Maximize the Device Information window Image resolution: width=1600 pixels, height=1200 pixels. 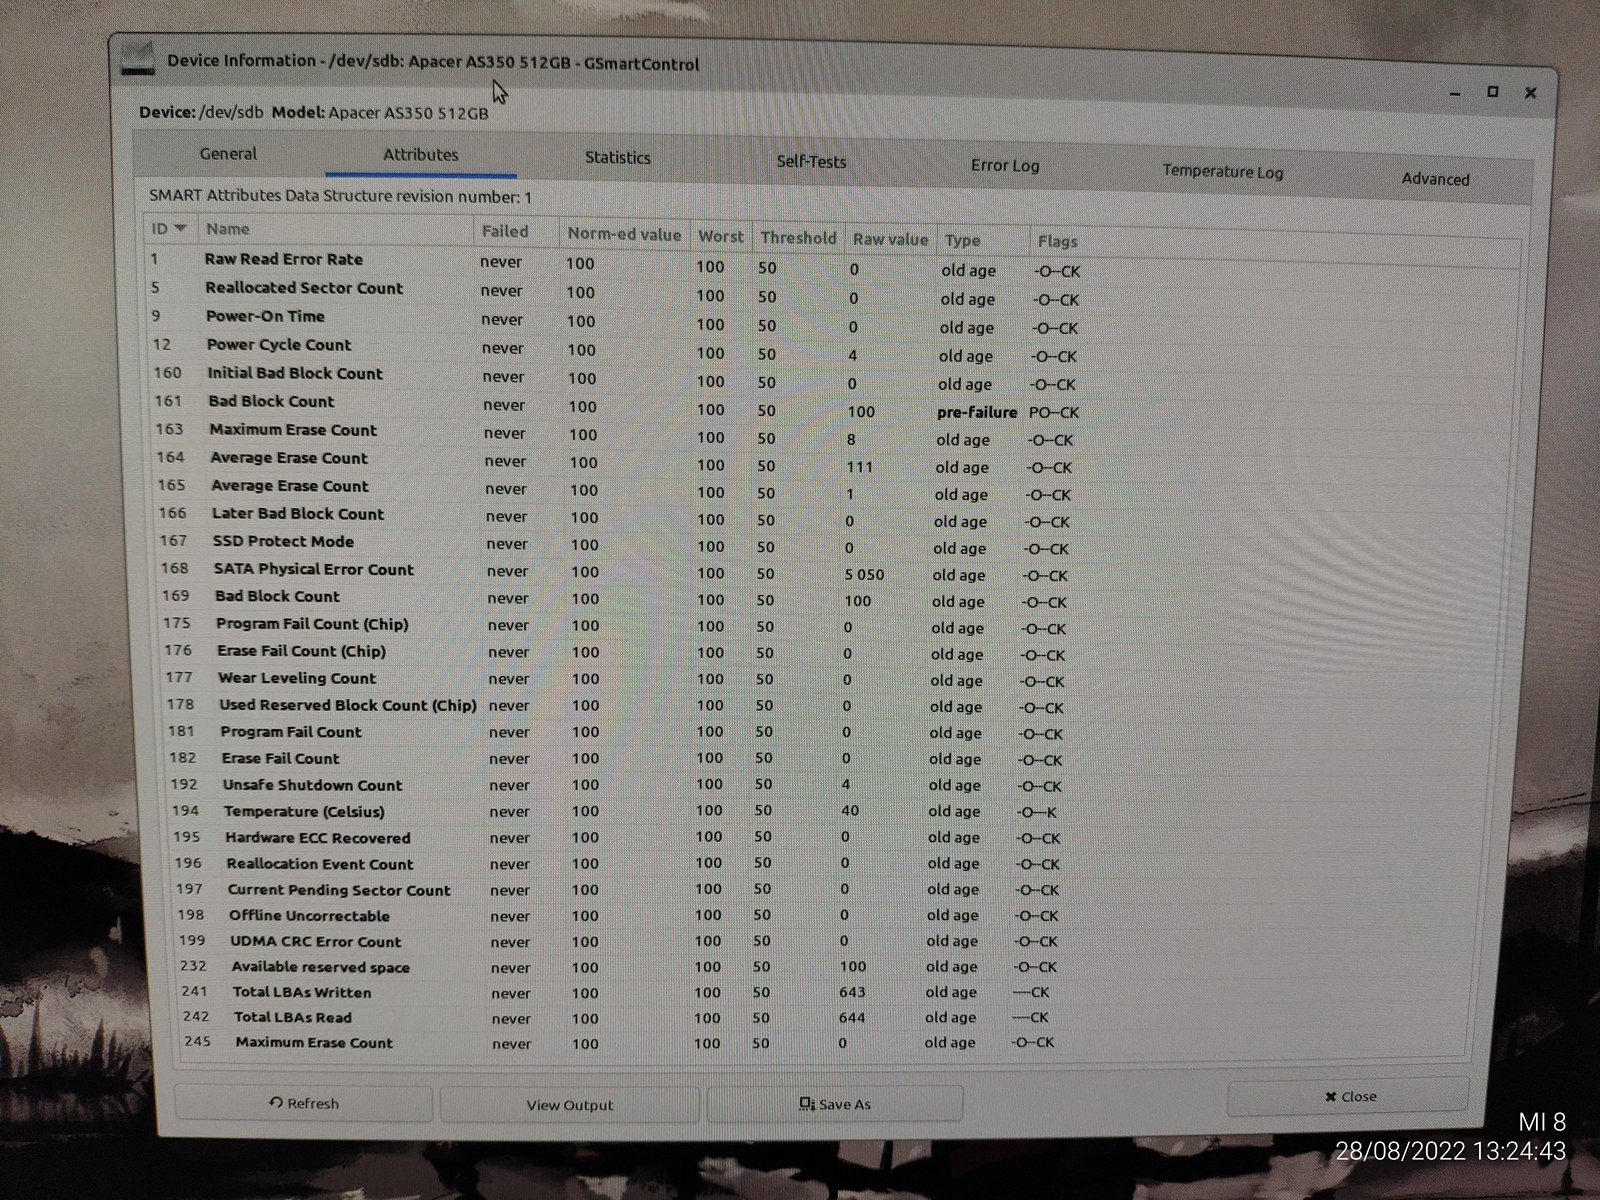click(x=1492, y=92)
